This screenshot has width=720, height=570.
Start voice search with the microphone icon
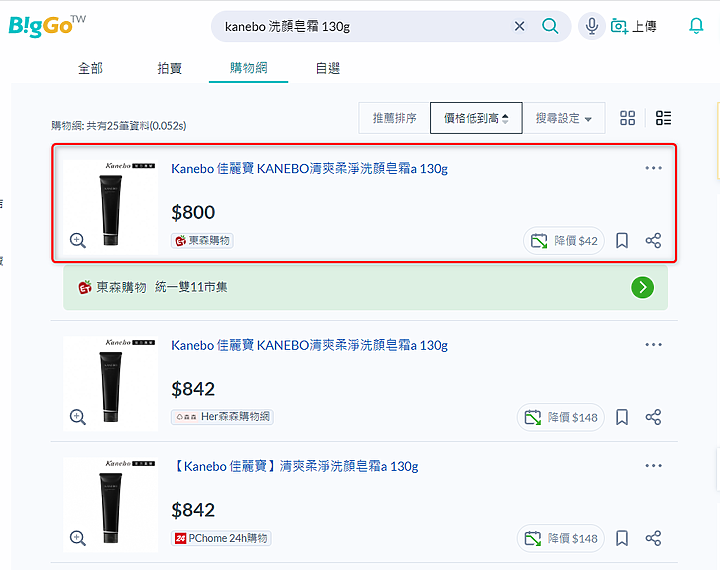pos(591,26)
